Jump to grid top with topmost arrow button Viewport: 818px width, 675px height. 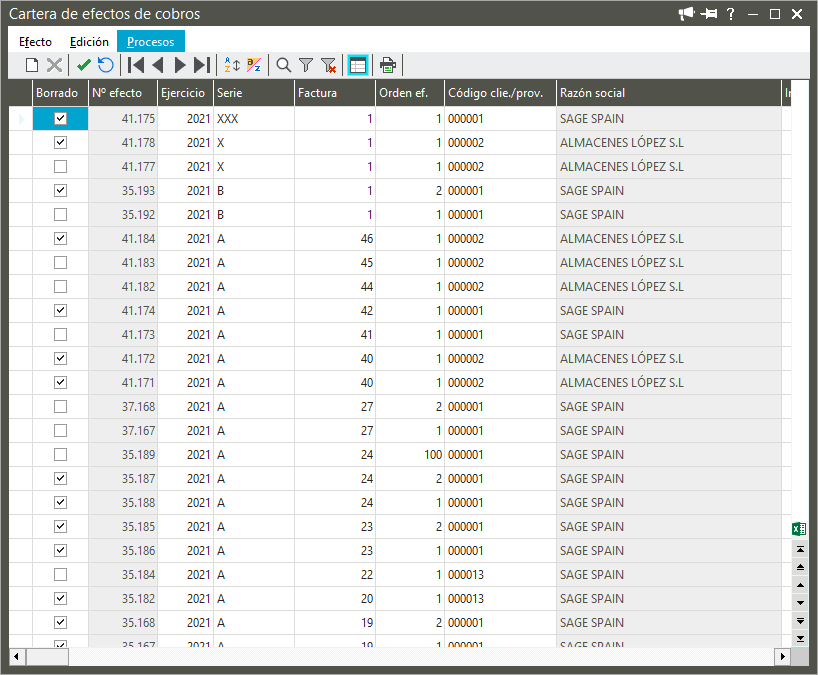click(800, 550)
